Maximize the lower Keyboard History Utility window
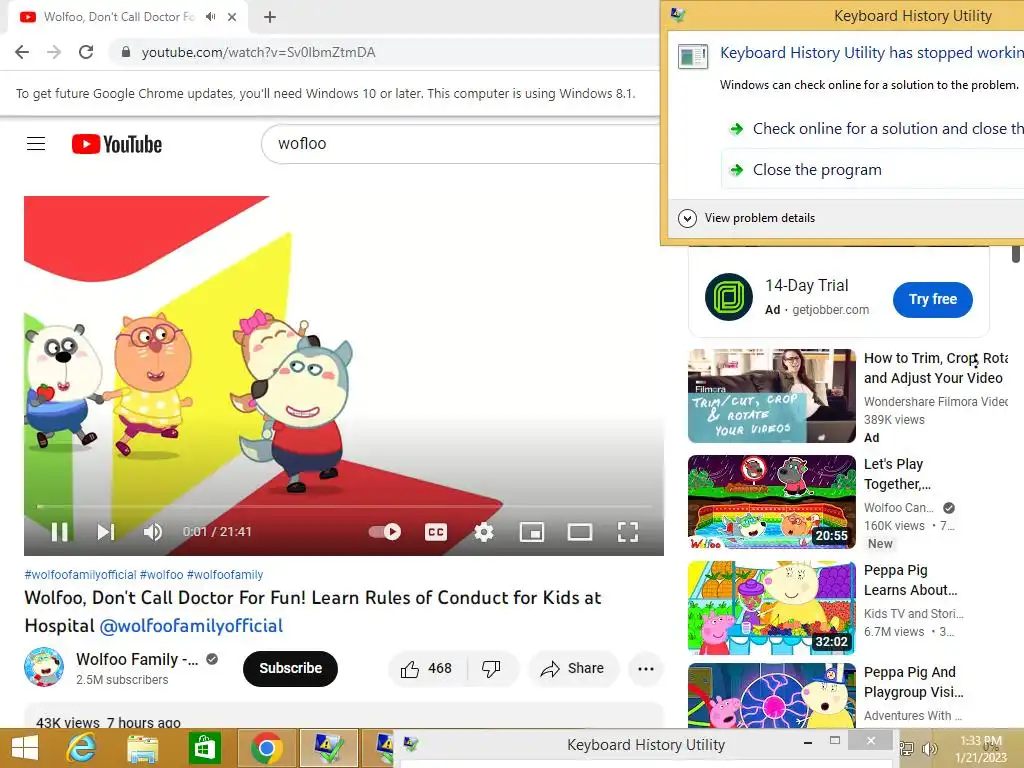Image resolution: width=1024 pixels, height=768 pixels. click(x=835, y=741)
